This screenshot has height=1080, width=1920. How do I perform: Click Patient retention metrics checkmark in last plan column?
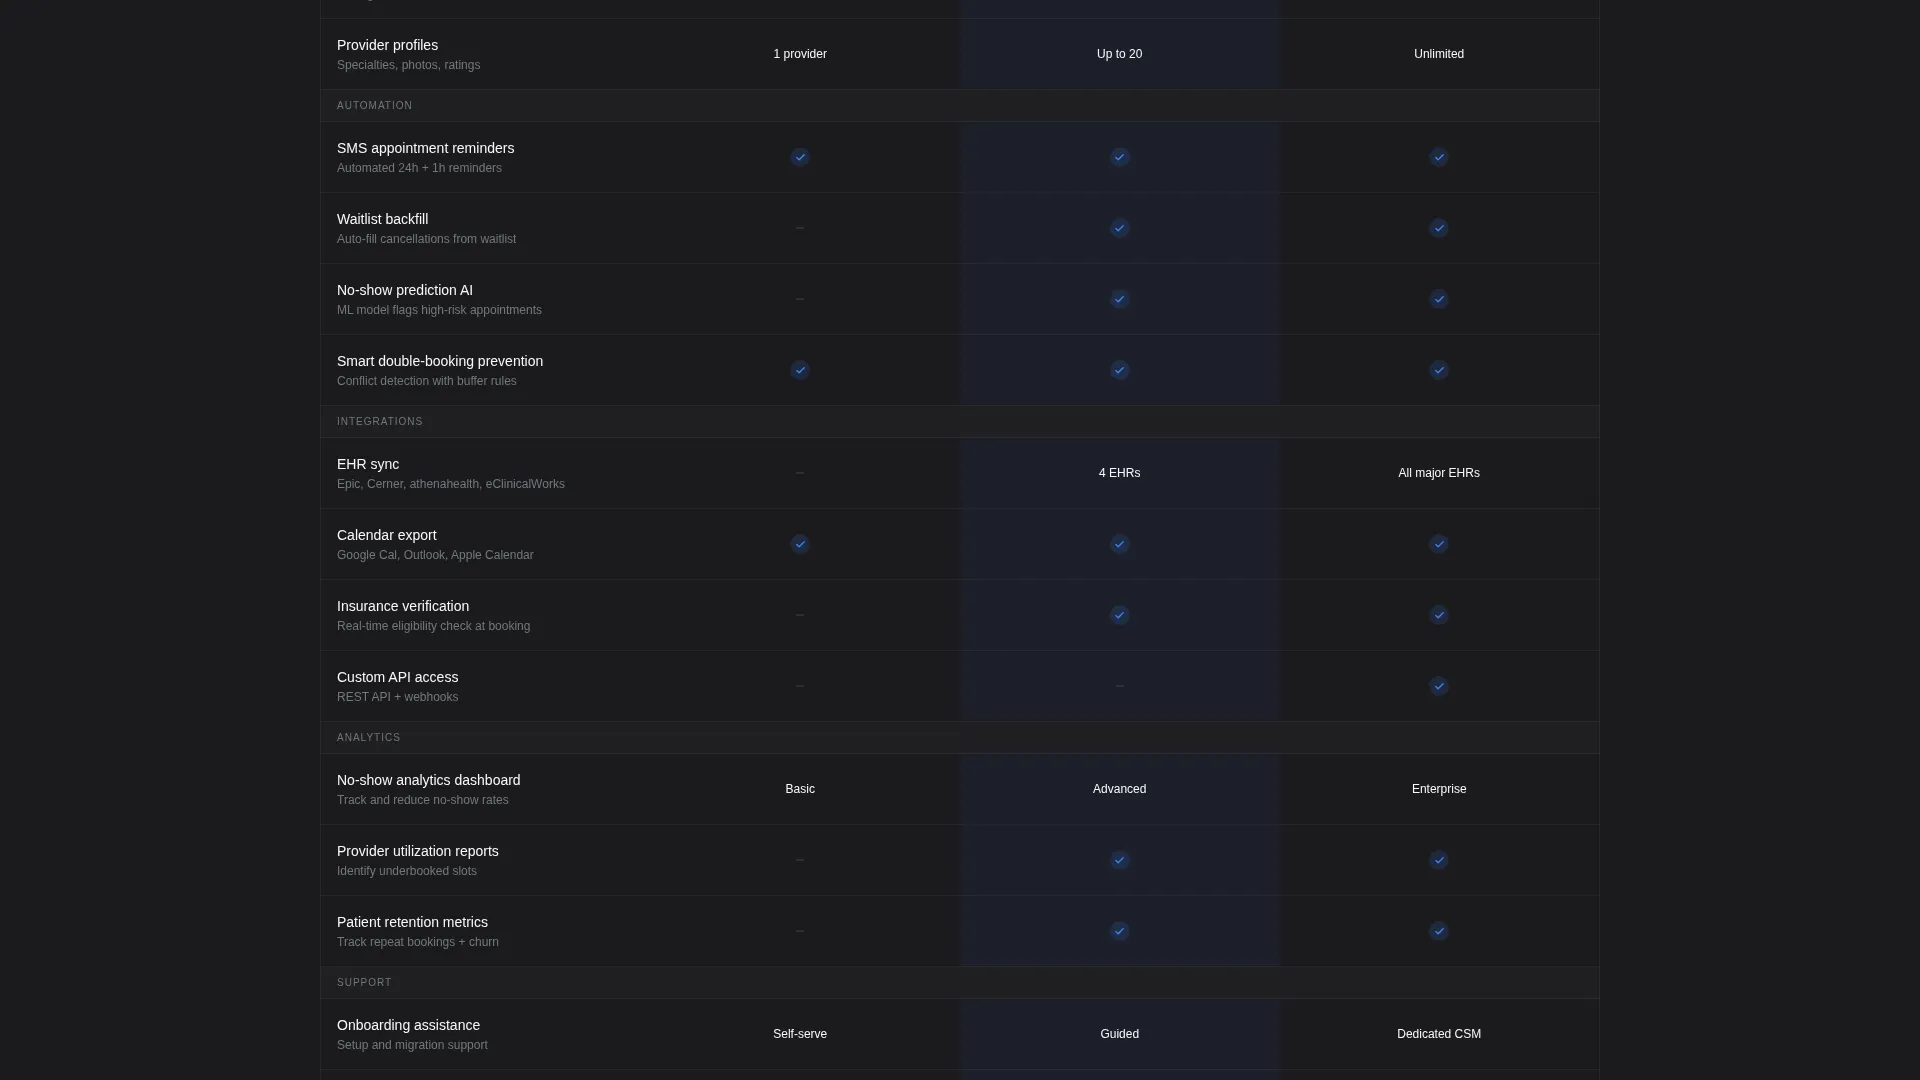(x=1439, y=931)
